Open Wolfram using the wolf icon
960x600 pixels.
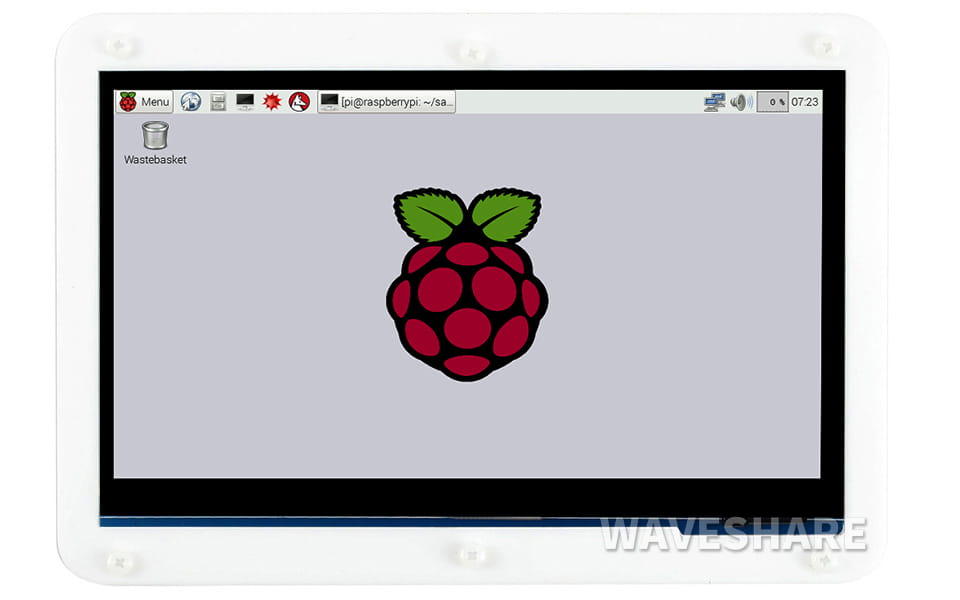[x=299, y=102]
